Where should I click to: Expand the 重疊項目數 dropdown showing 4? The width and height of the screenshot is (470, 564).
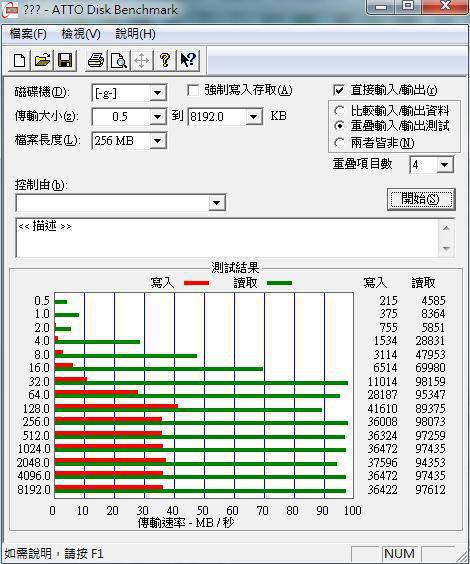pos(444,165)
